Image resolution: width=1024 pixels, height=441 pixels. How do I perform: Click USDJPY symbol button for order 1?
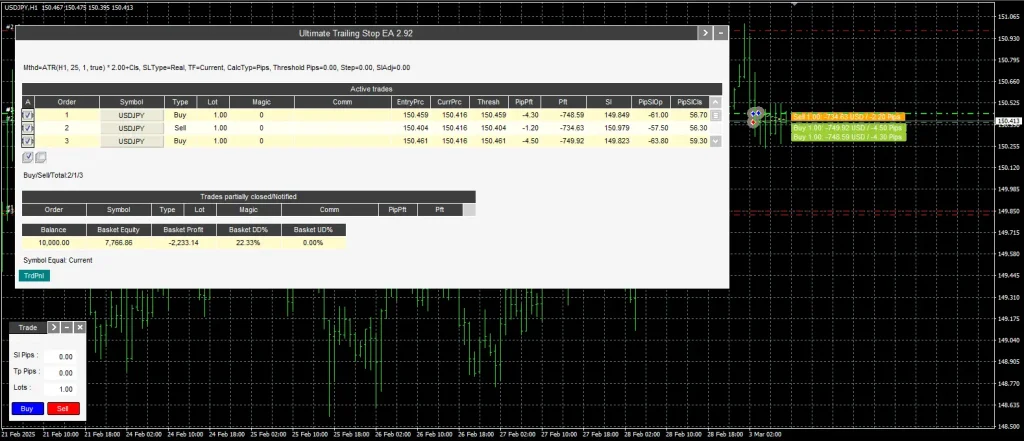[x=132, y=115]
